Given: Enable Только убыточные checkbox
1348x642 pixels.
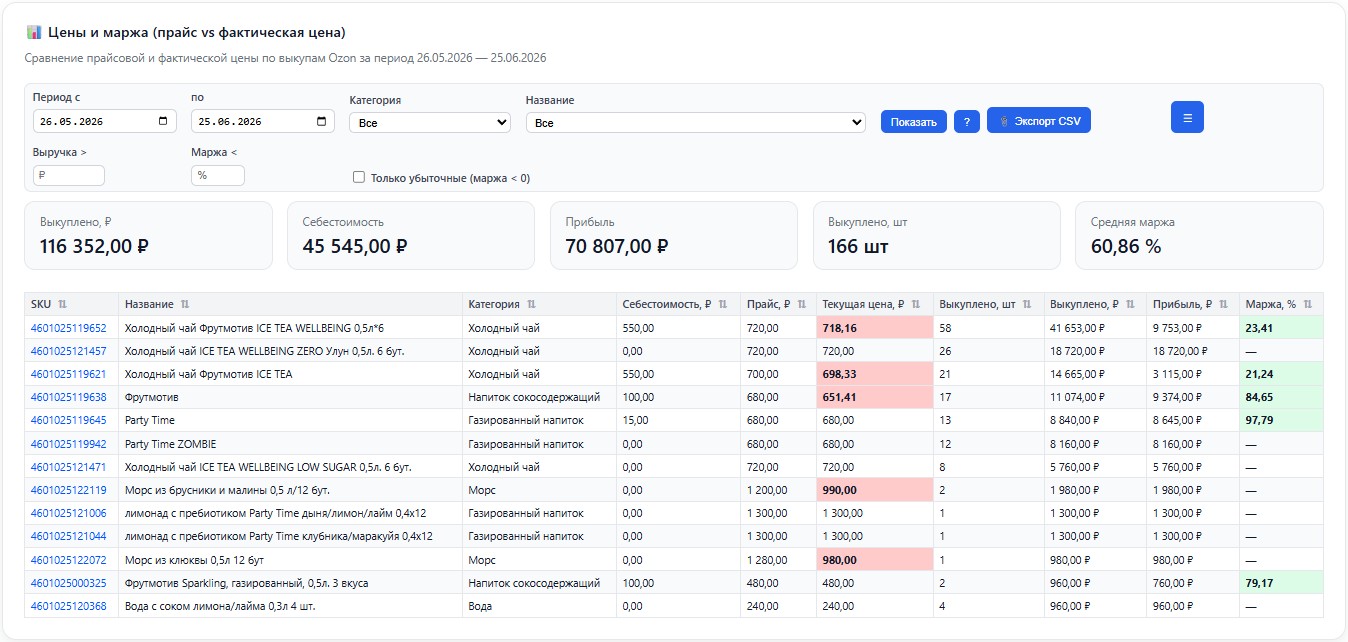Looking at the screenshot, I should [x=359, y=178].
